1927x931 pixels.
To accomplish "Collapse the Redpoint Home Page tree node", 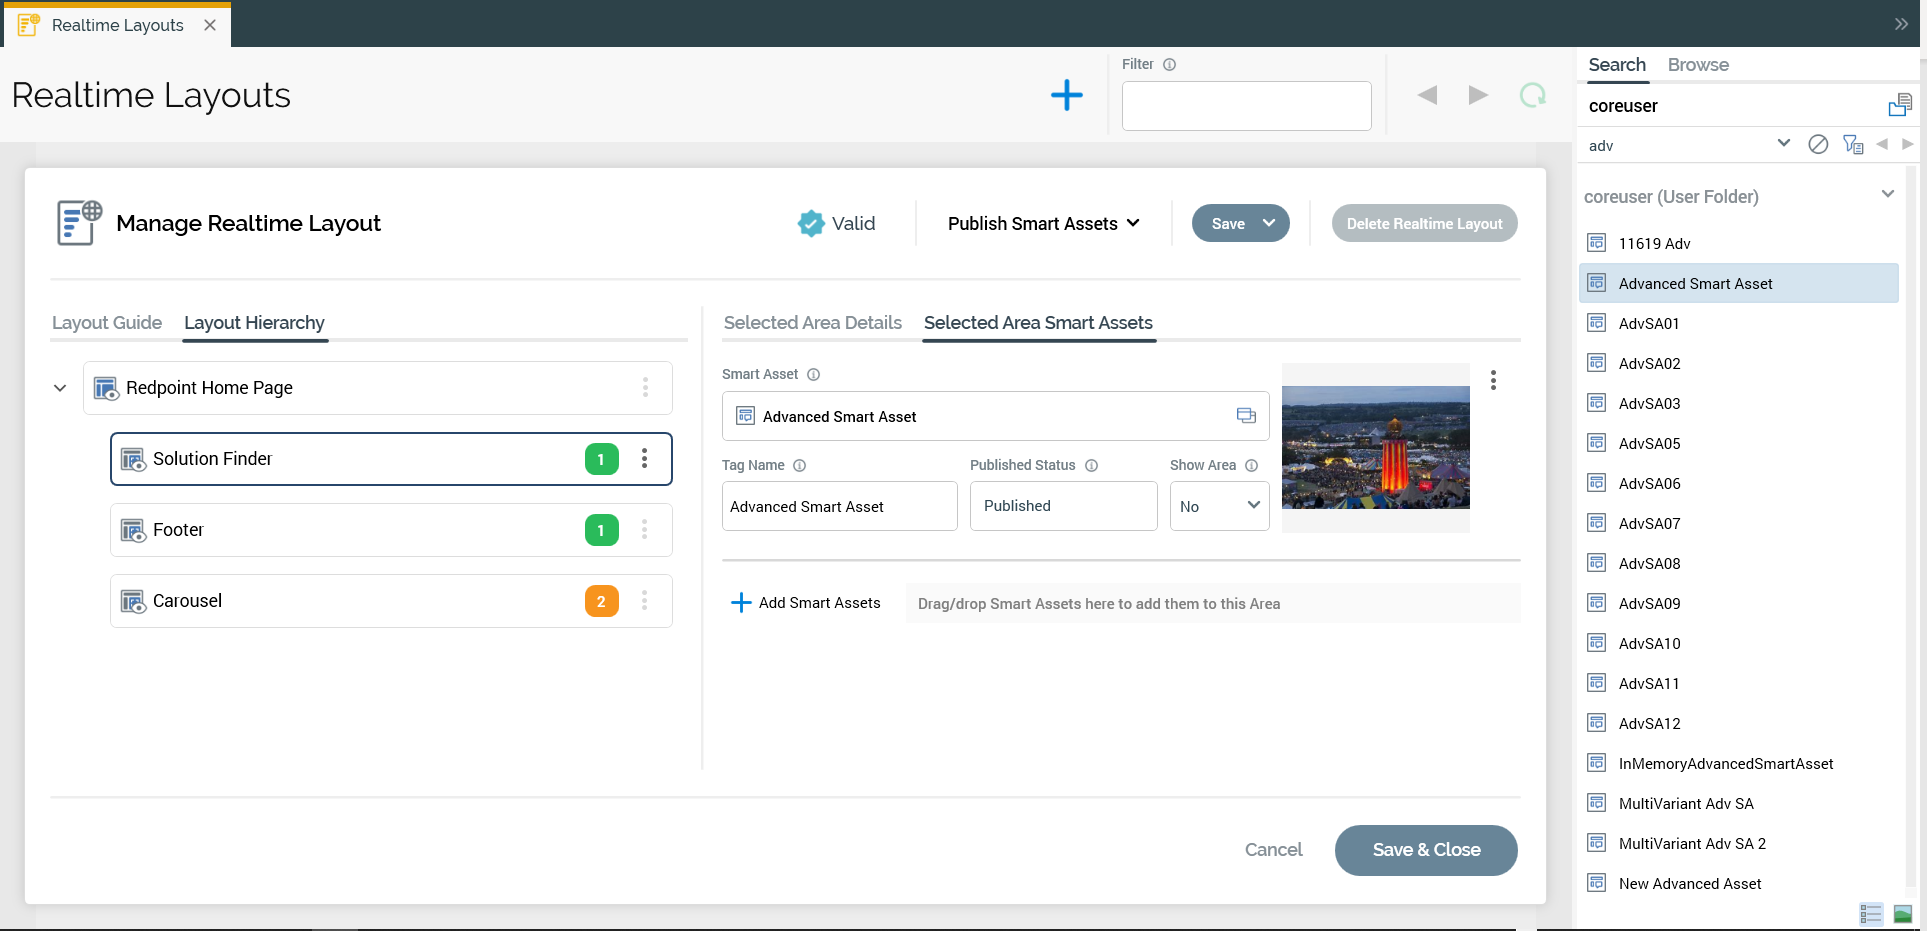I will coord(60,388).
